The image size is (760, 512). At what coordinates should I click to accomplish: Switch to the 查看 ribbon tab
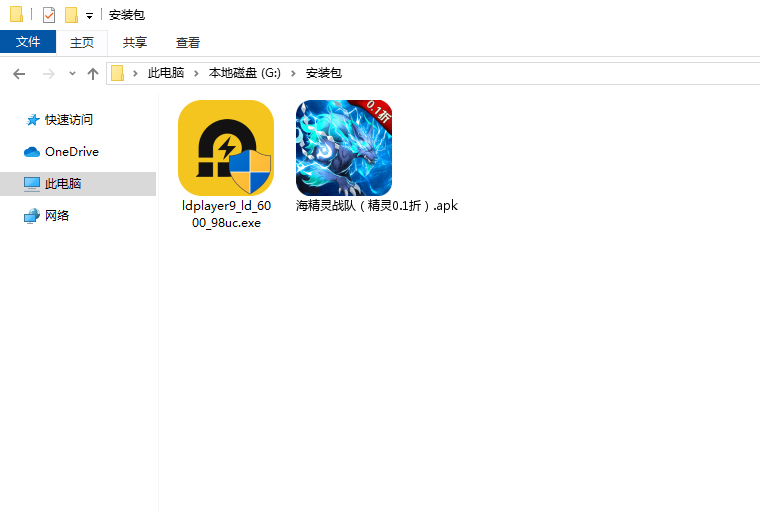(188, 42)
